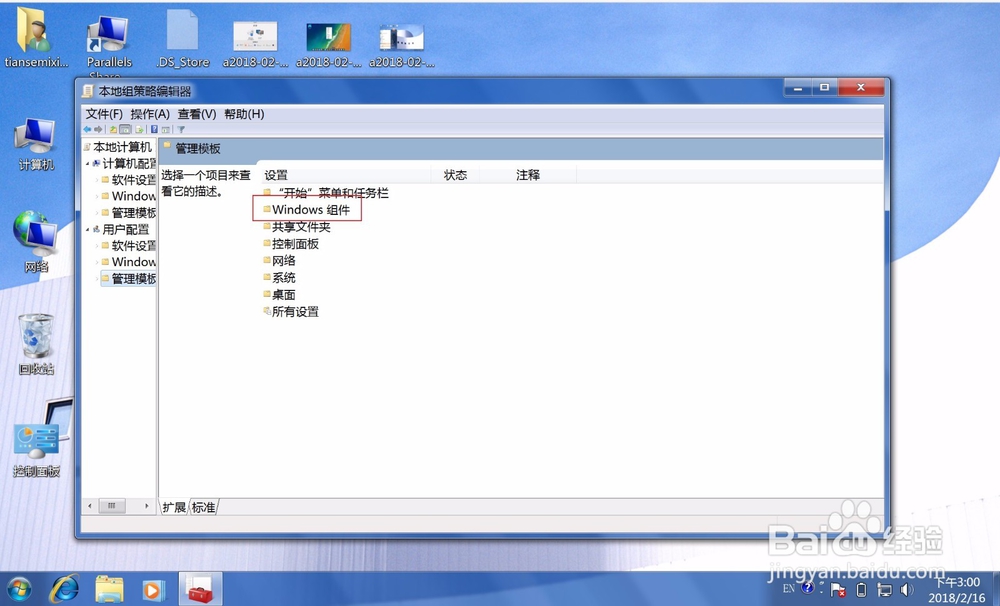
Task: Click the tree pane horizontal scrollbar thumb
Action: pyautogui.click(x=112, y=506)
